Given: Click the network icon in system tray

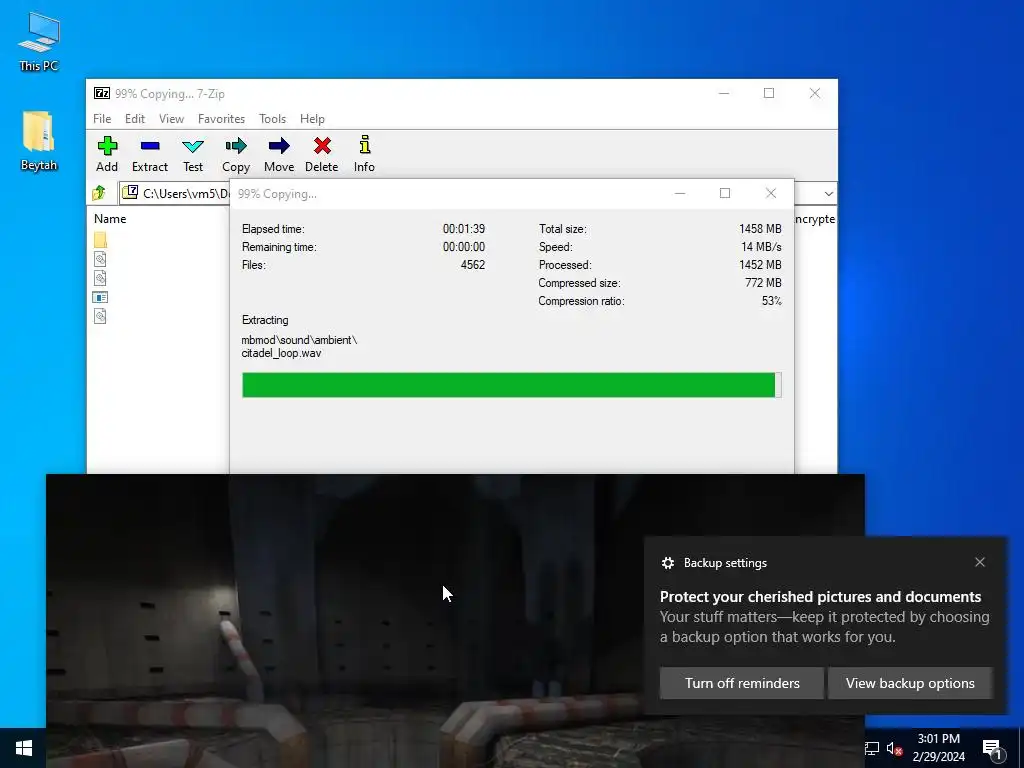Looking at the screenshot, I should tap(871, 748).
